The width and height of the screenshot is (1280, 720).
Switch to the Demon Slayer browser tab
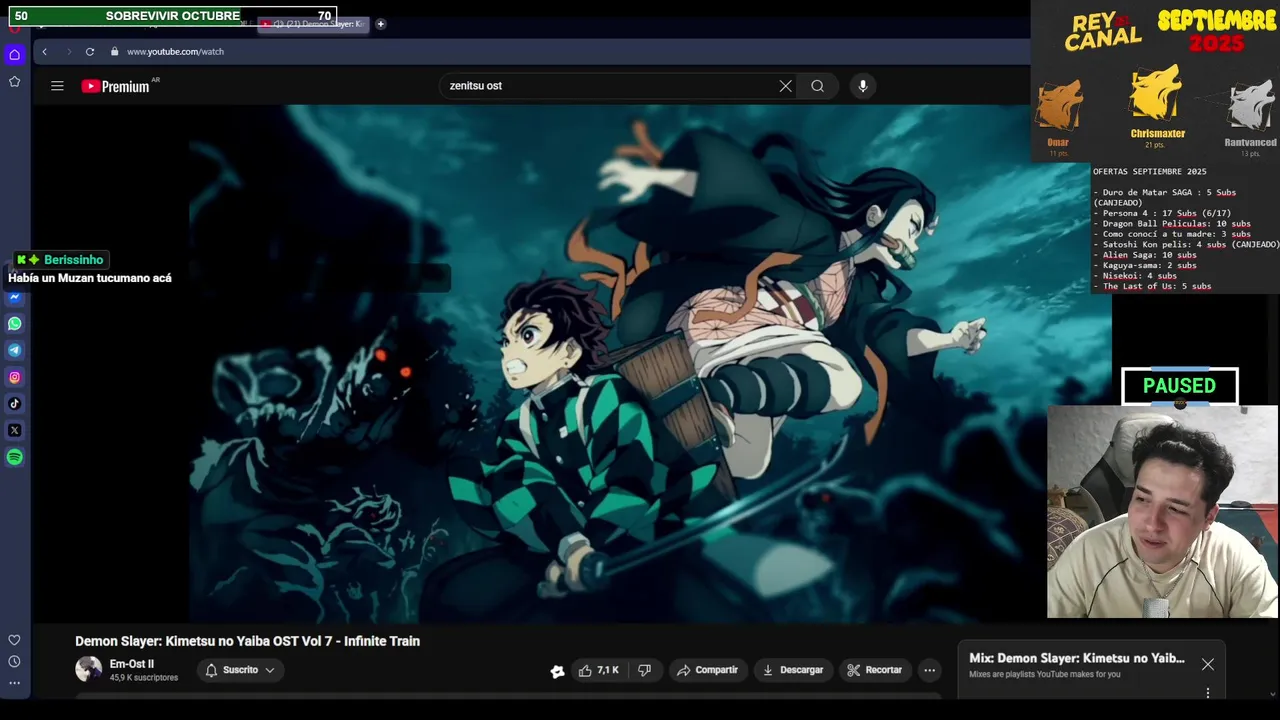[314, 23]
